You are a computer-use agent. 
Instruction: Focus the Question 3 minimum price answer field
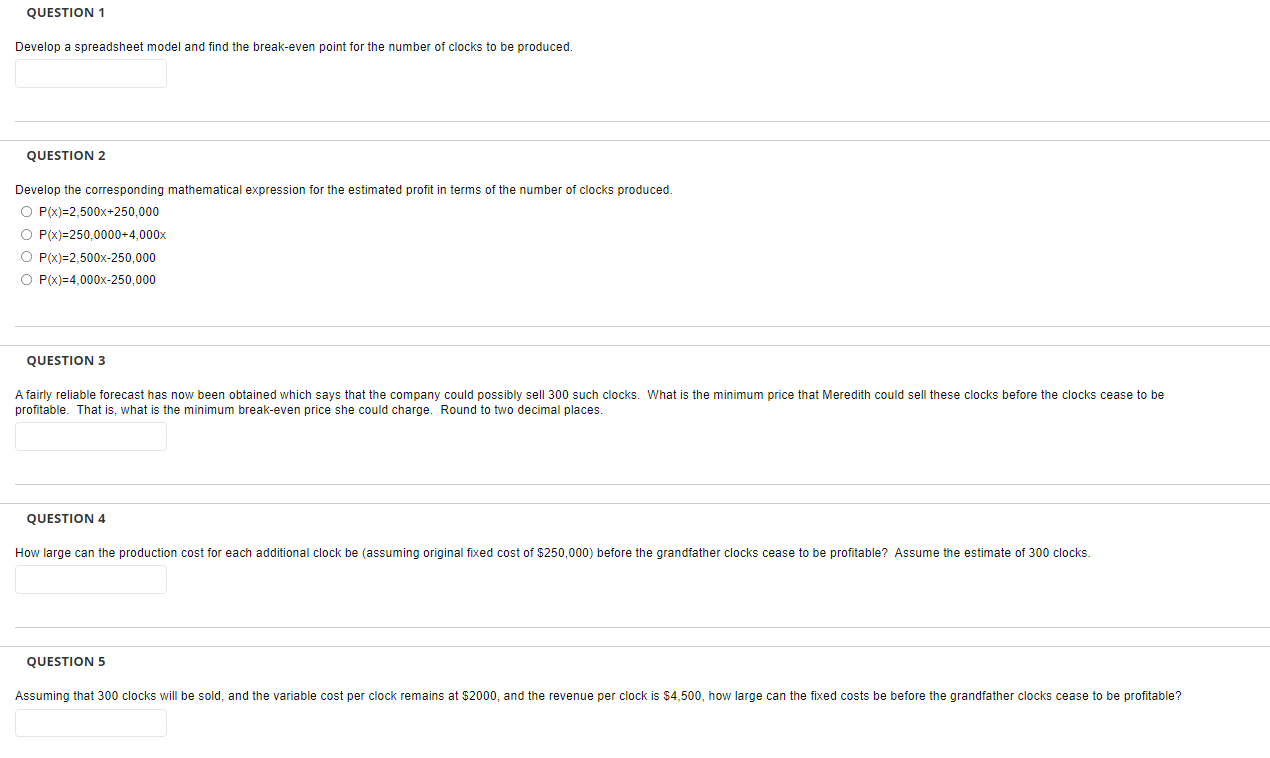91,436
